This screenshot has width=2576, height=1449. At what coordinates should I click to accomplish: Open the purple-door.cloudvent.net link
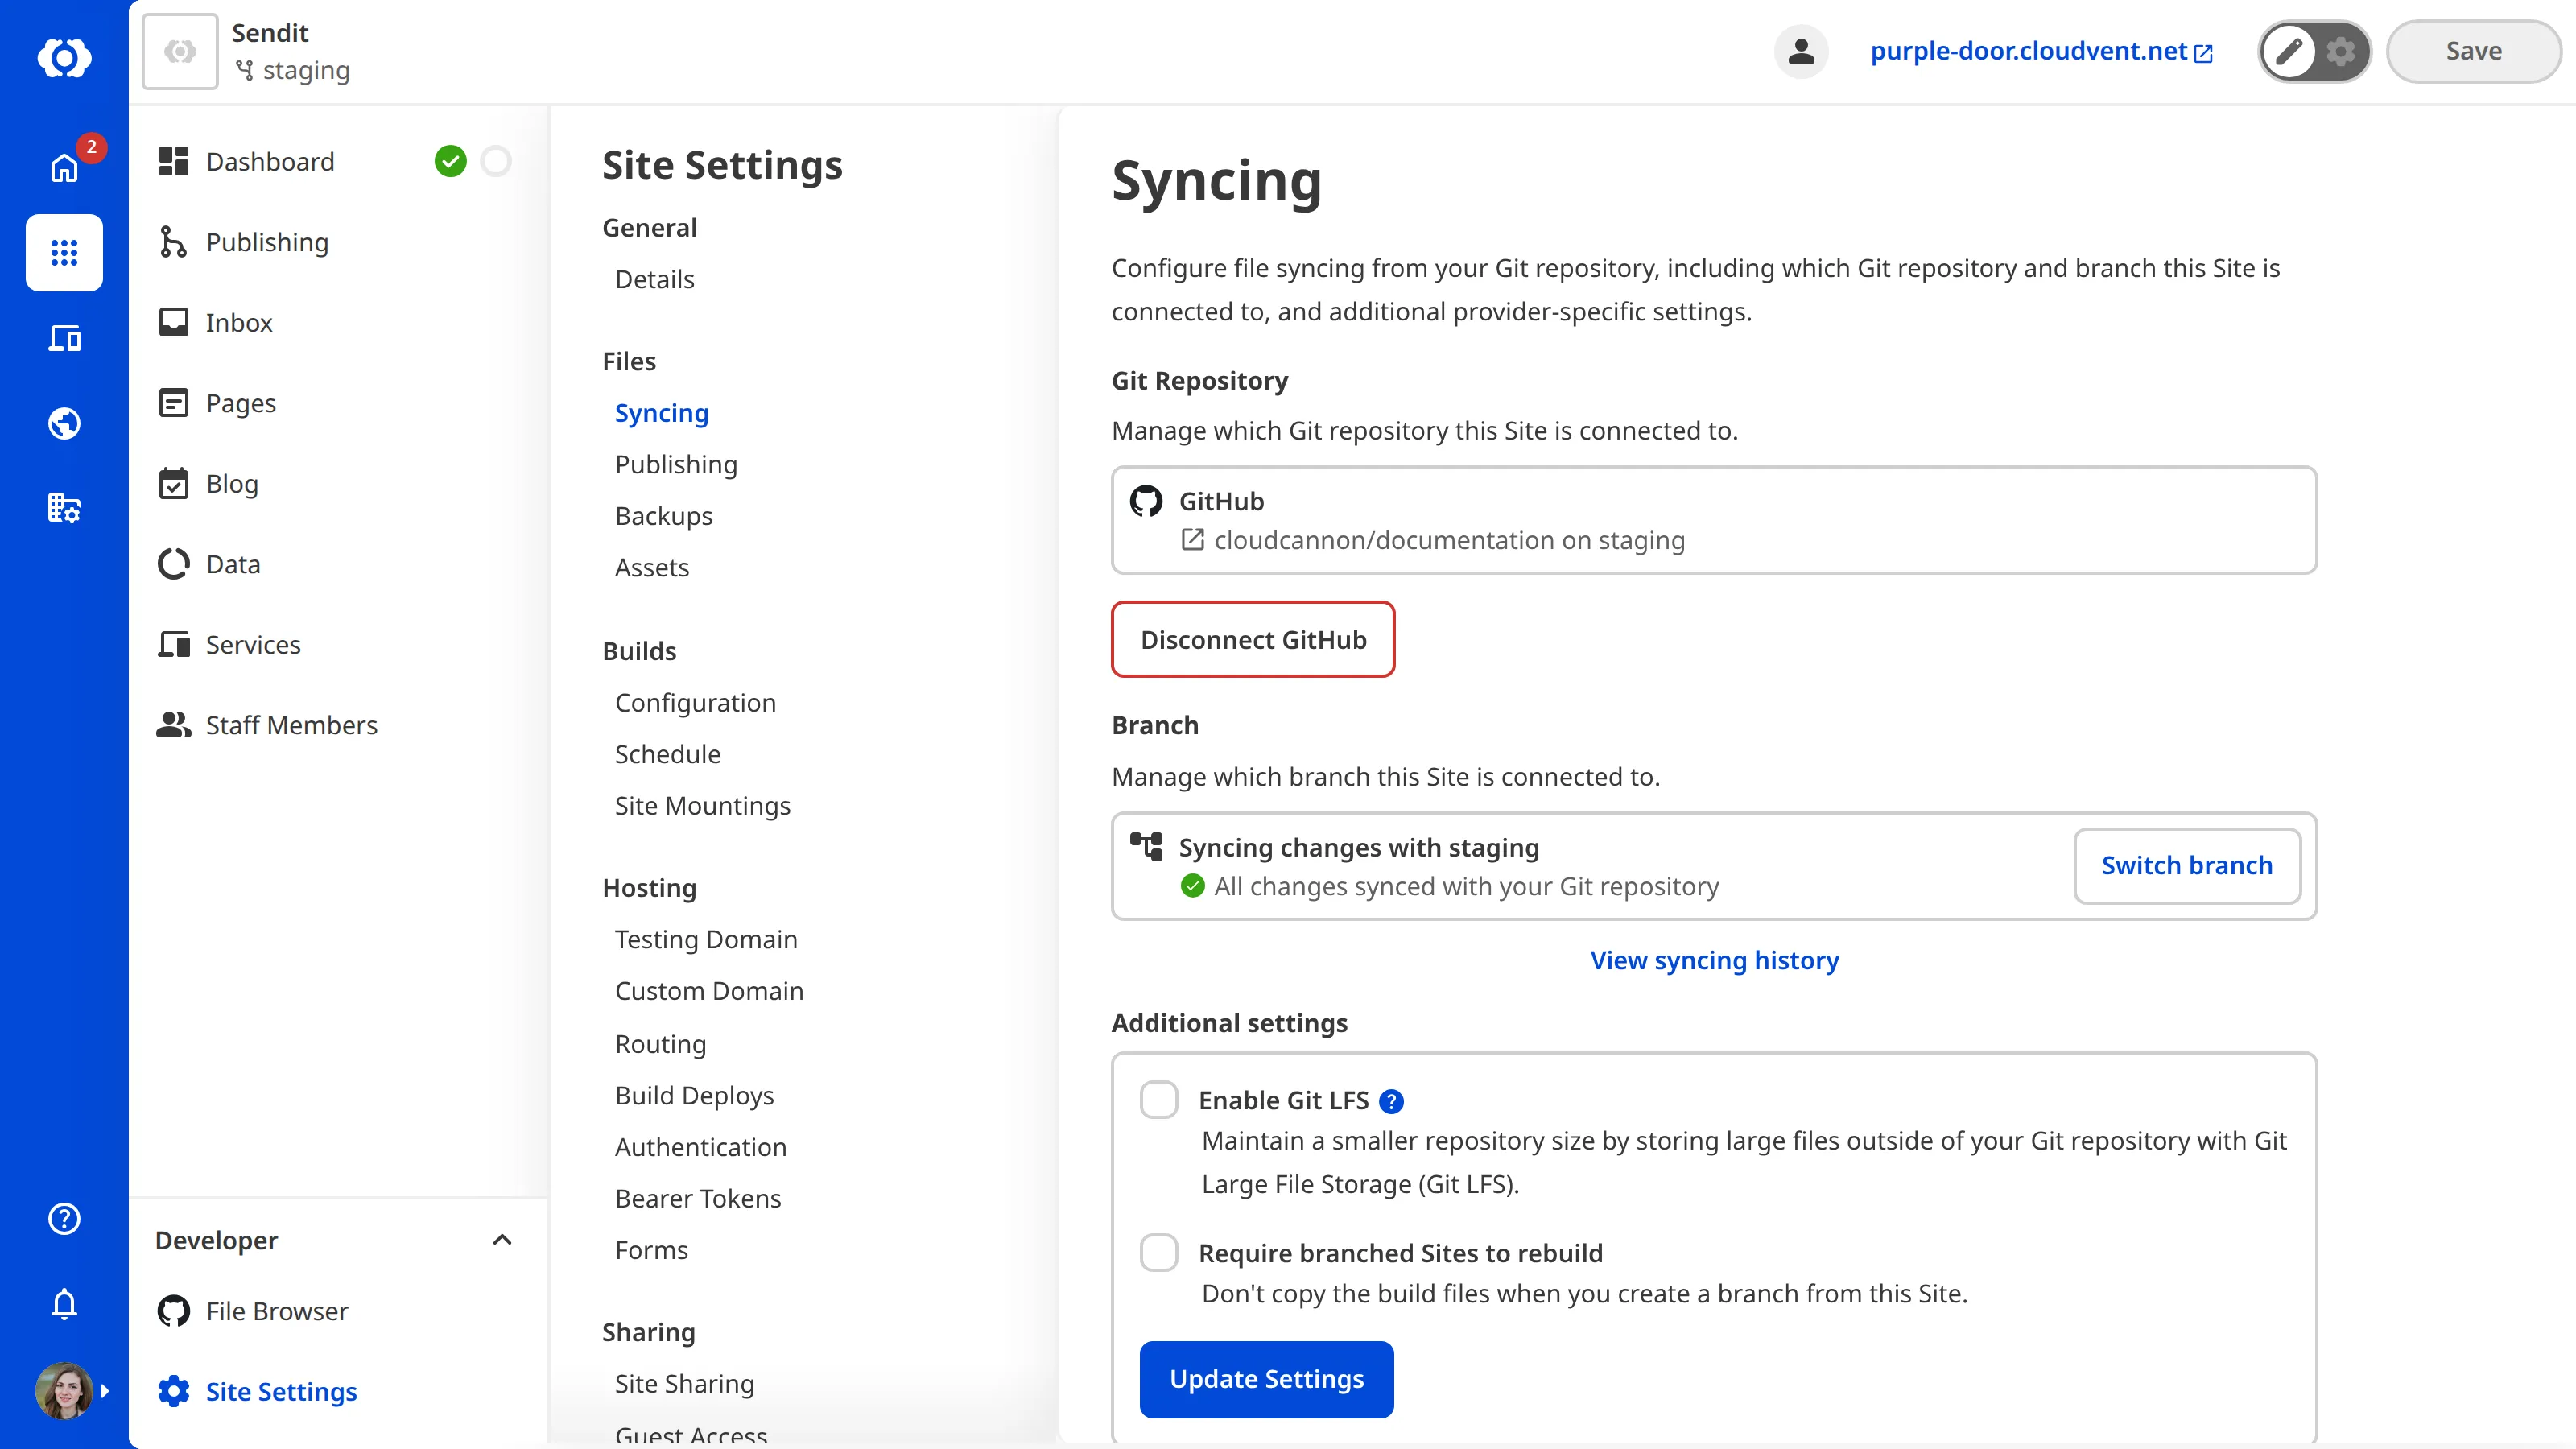(x=2041, y=51)
